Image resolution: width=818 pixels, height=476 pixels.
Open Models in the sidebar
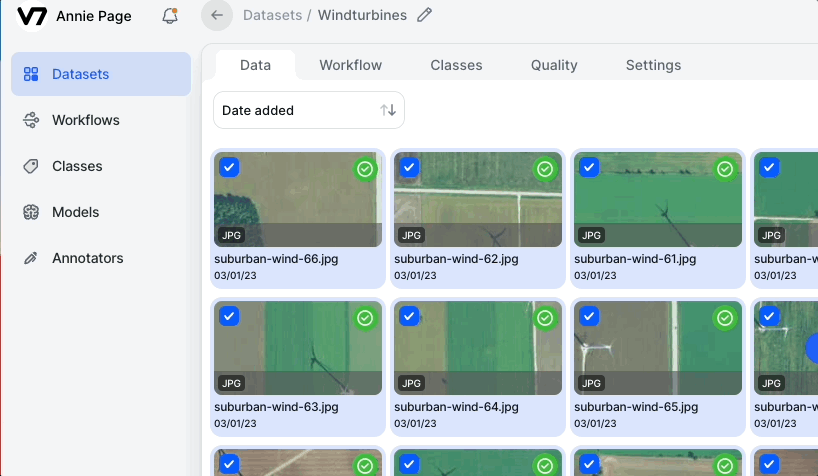(x=101, y=212)
